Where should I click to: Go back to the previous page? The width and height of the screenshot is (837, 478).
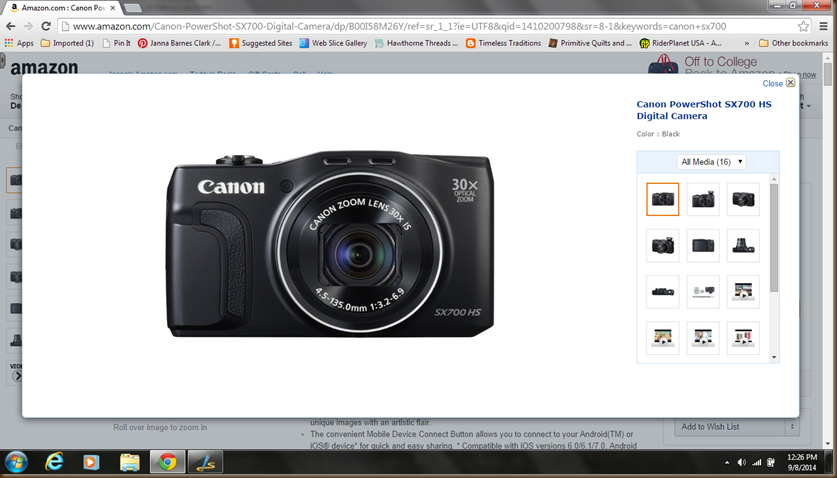point(11,26)
